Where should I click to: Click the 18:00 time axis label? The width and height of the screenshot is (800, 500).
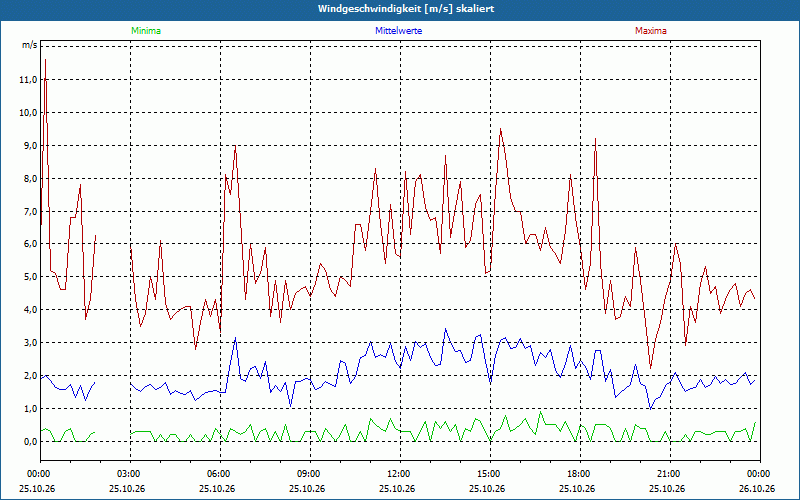[x=580, y=474]
